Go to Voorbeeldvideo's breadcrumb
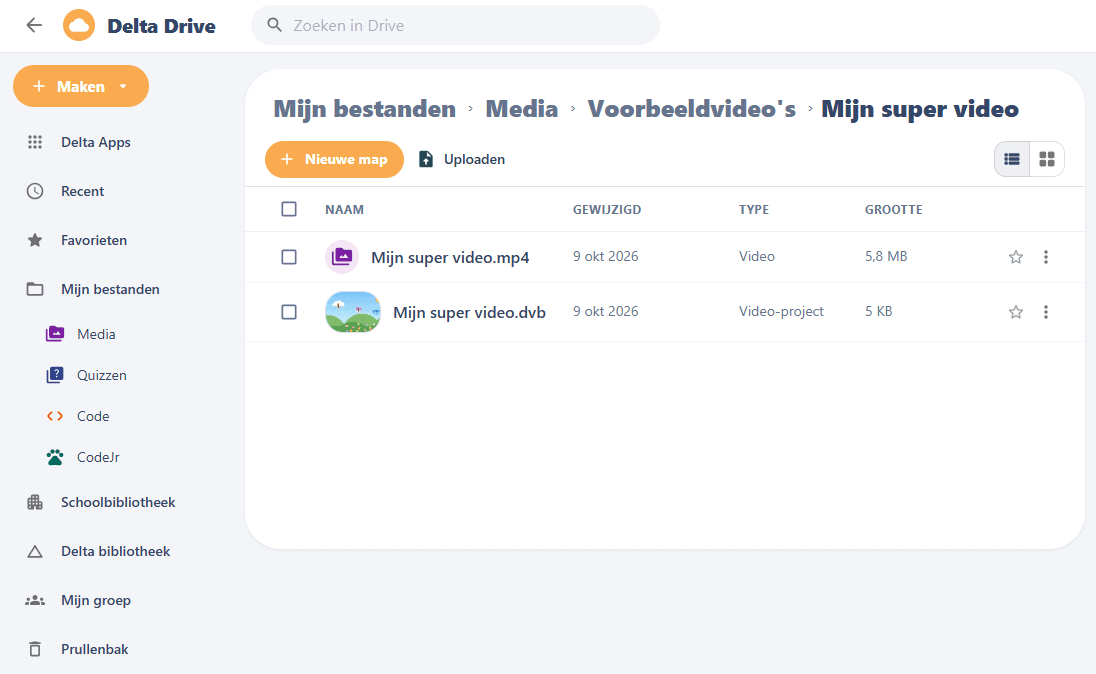 [691, 109]
